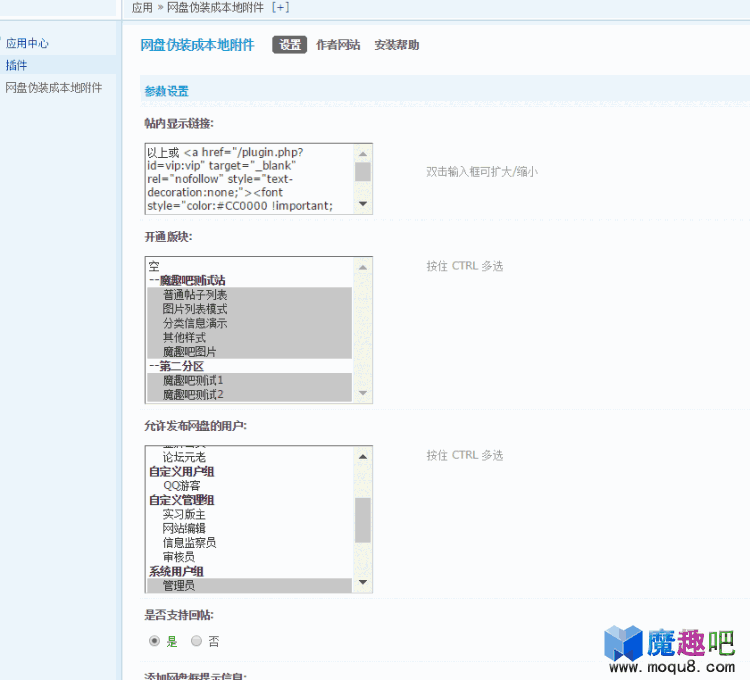
Task: Click up arrow of 开通版块 list scrollbar
Action: [363, 267]
